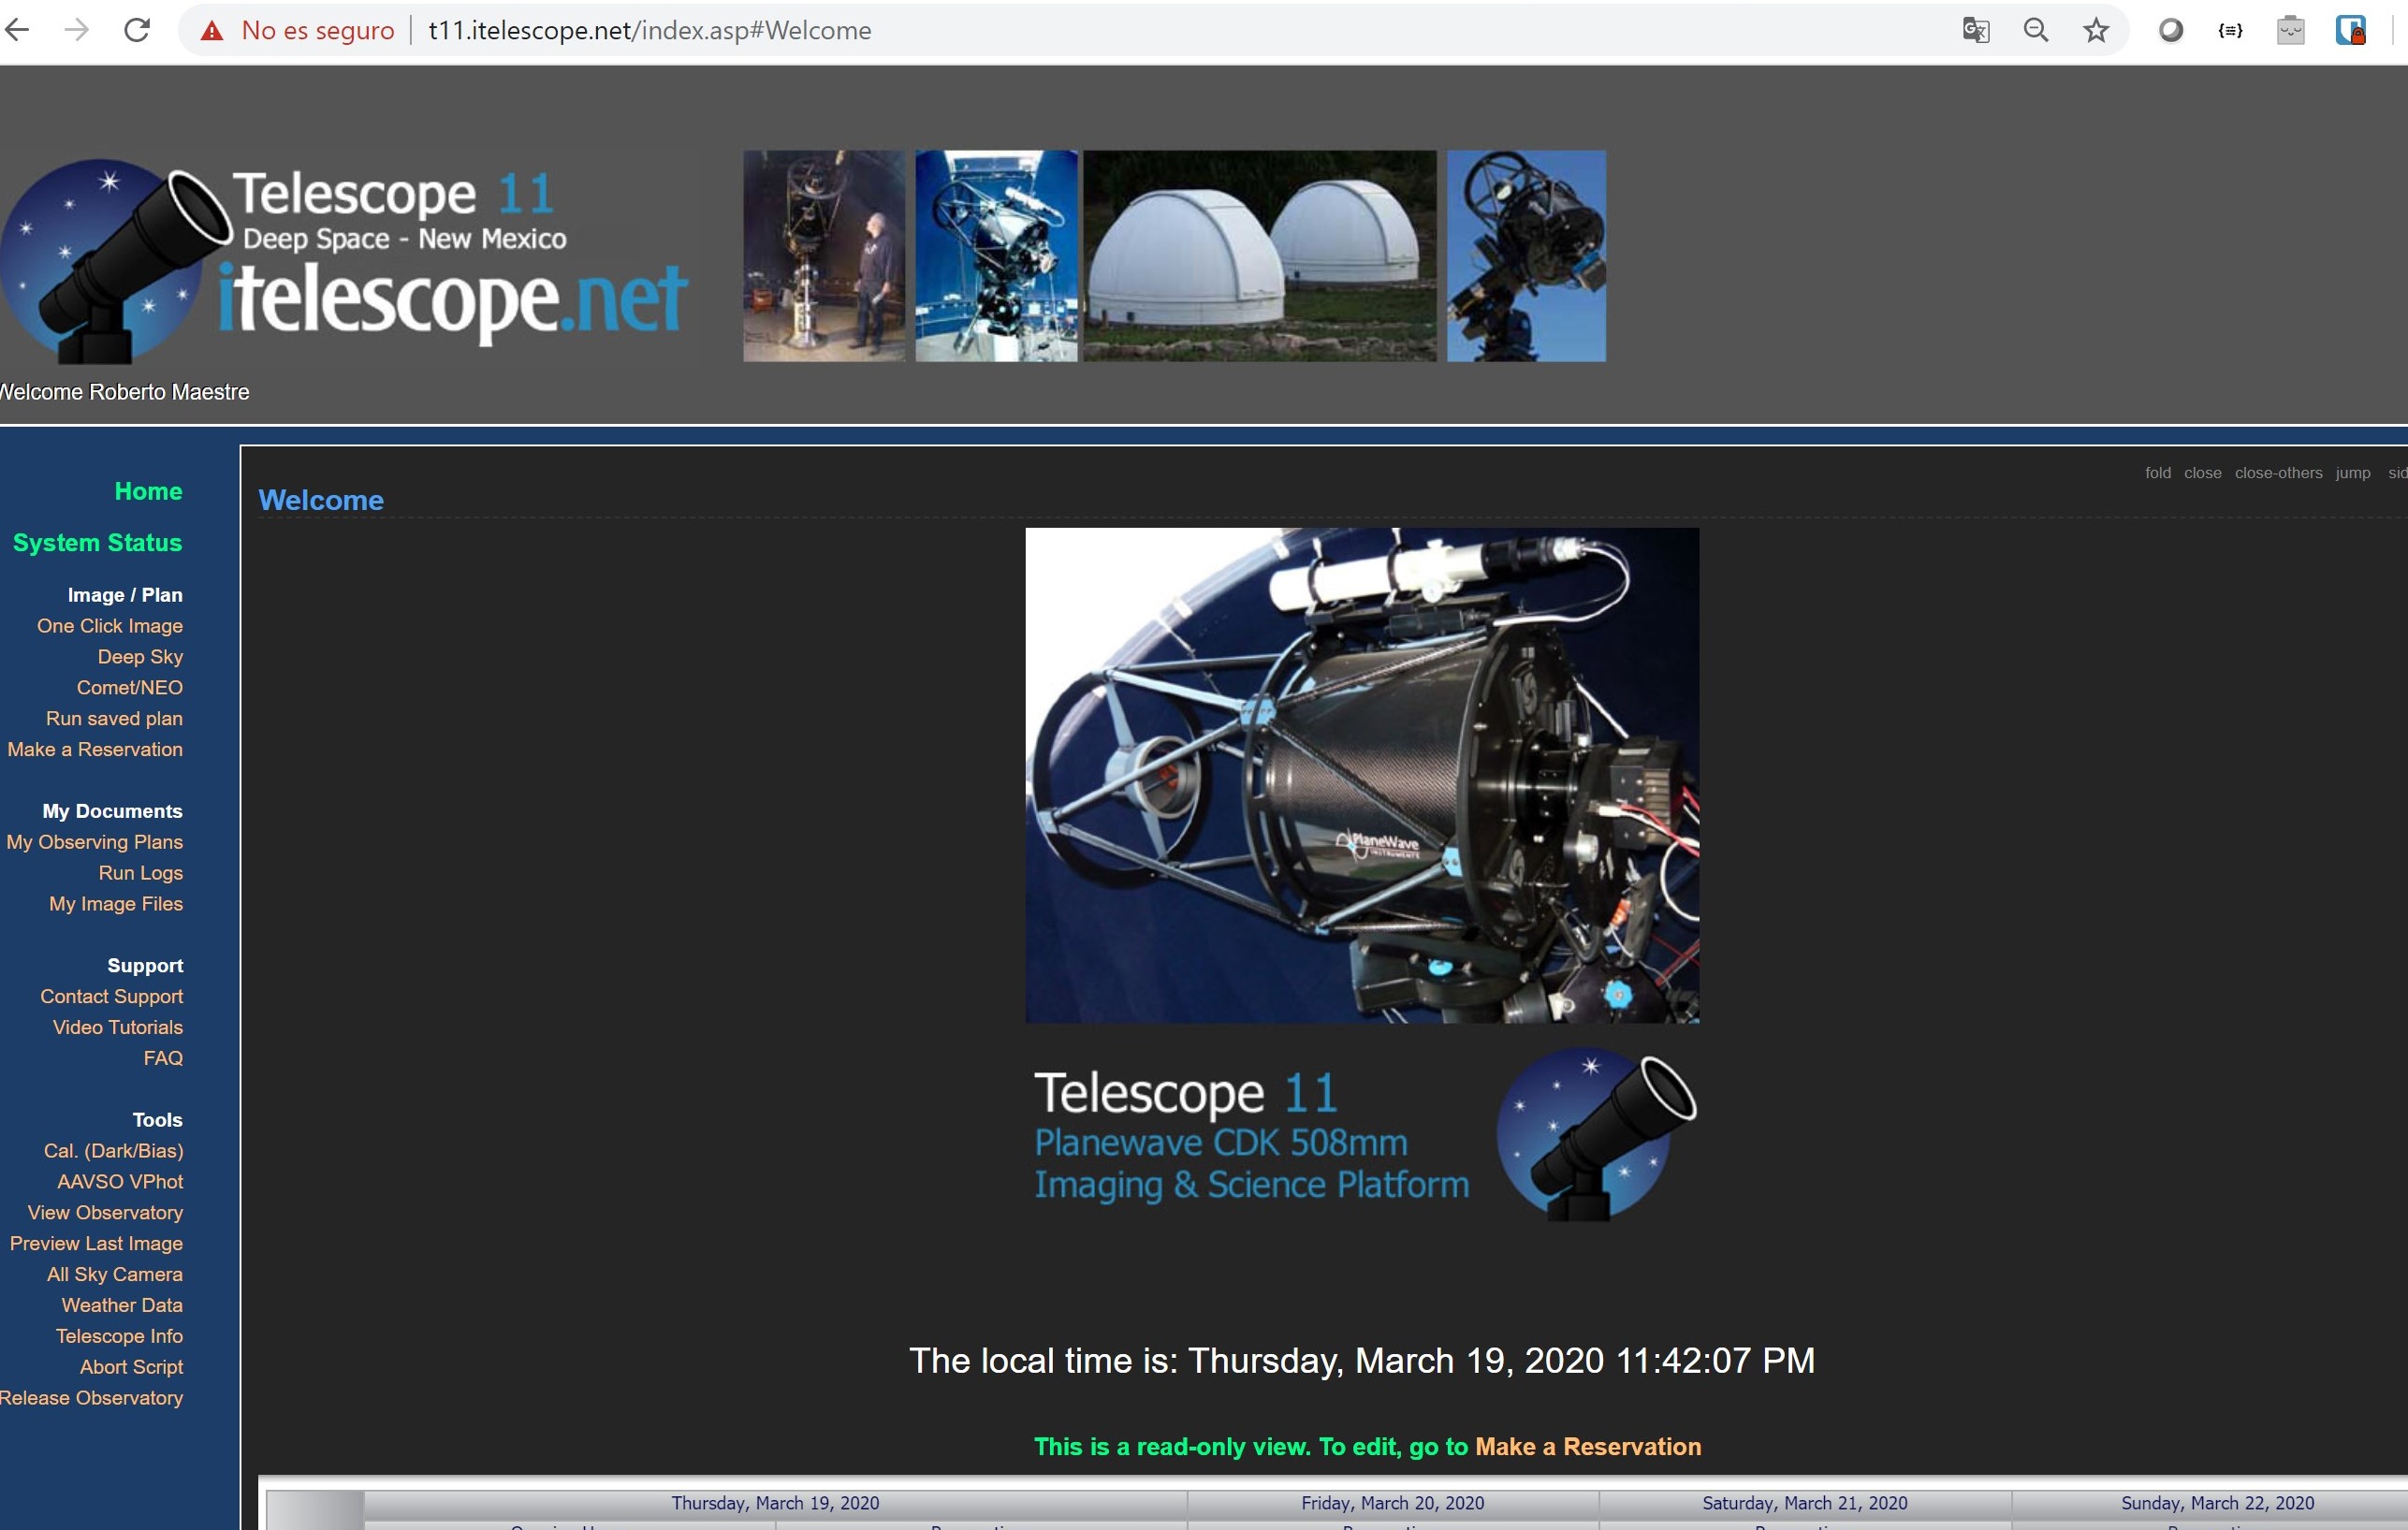2408x1530 pixels.
Task: Click the 'jump' section control
Action: pos(2353,473)
